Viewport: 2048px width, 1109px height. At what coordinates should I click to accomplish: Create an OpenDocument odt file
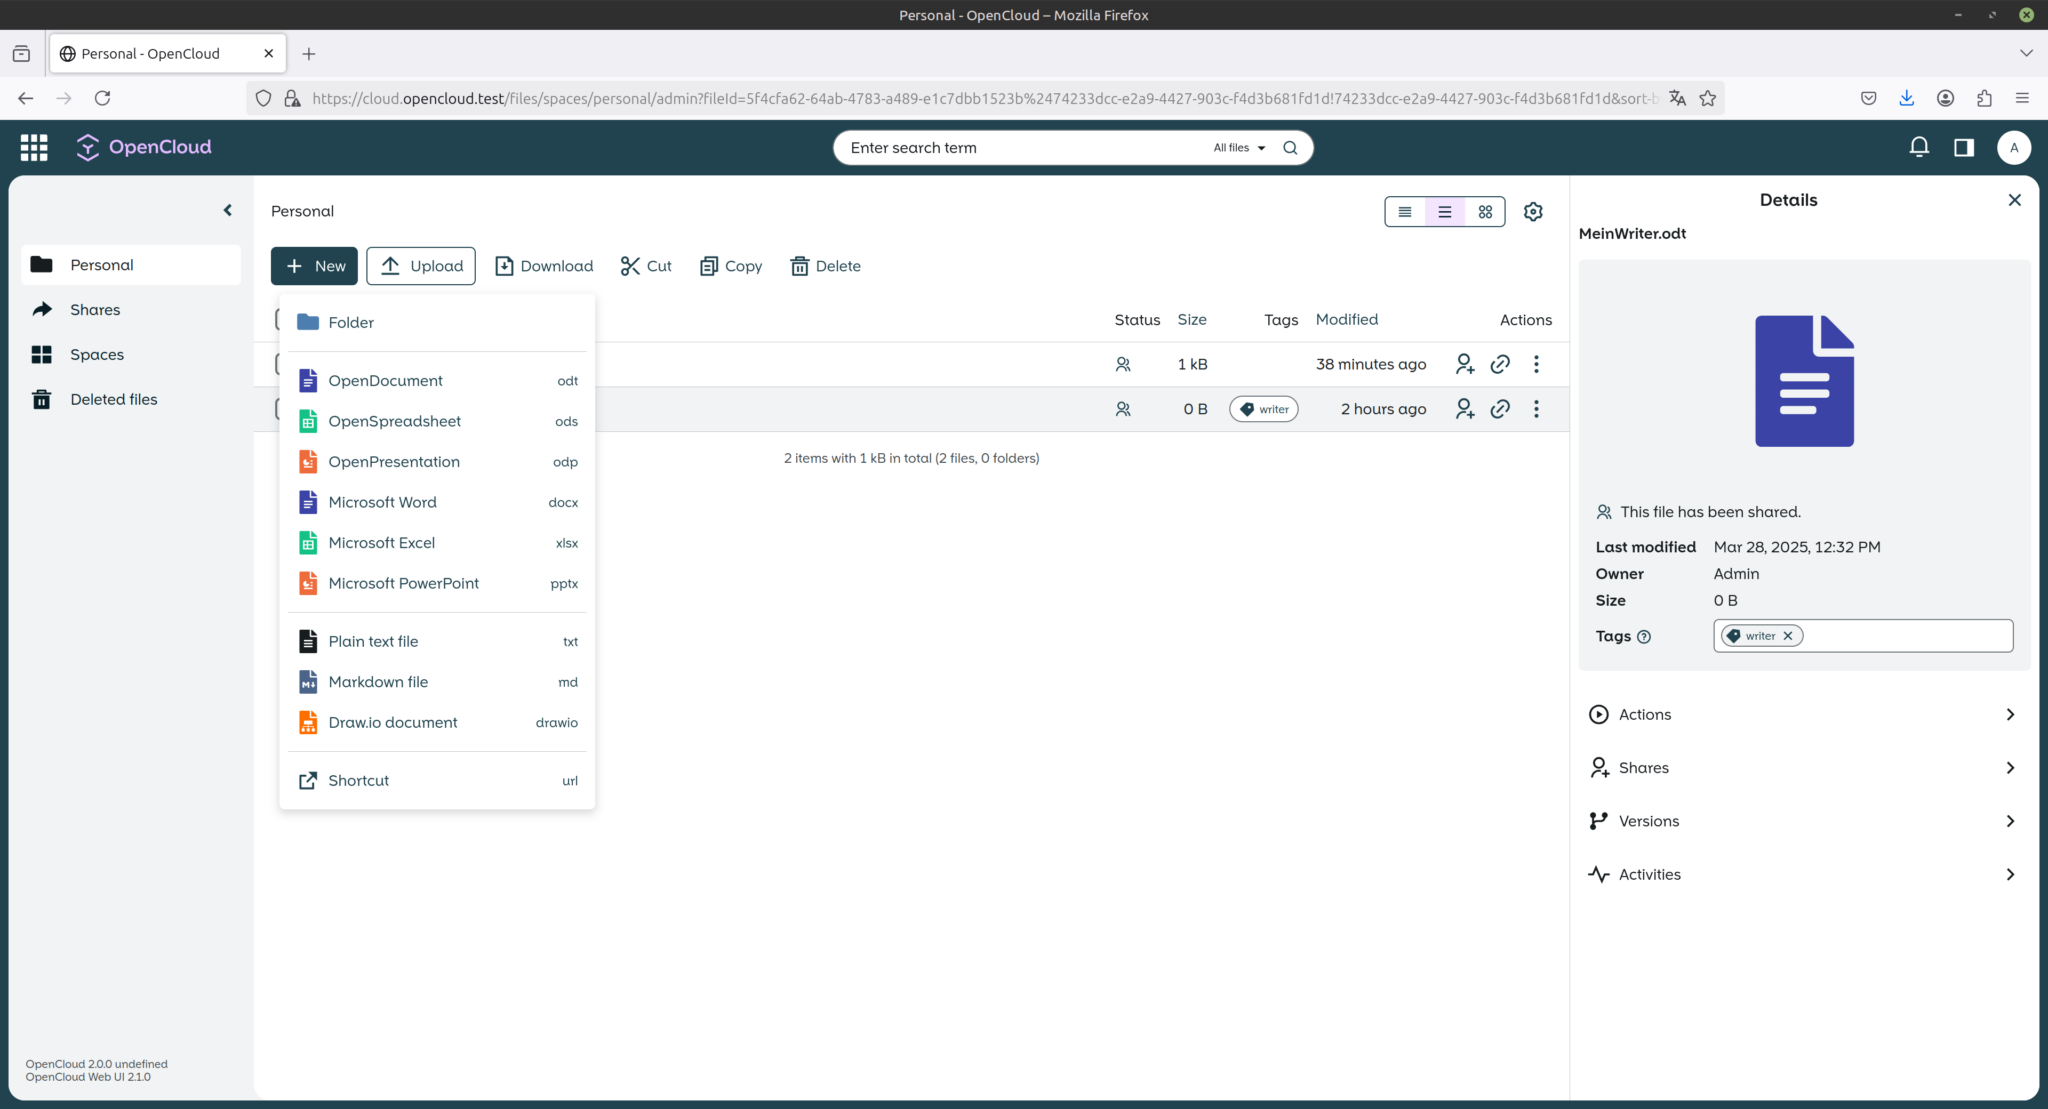point(437,381)
